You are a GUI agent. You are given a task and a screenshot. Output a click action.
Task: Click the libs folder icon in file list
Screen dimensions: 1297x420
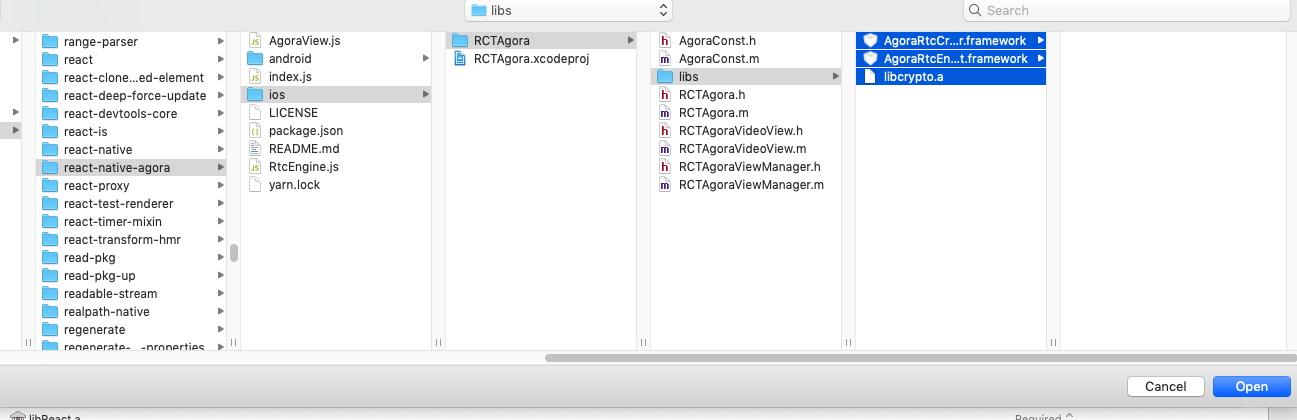665,77
